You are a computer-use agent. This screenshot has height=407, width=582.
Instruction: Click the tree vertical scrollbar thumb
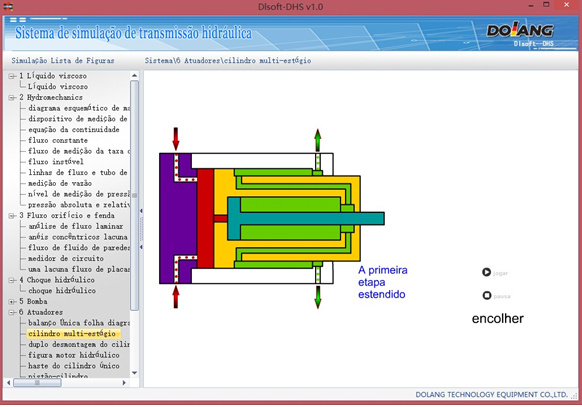[134, 196]
